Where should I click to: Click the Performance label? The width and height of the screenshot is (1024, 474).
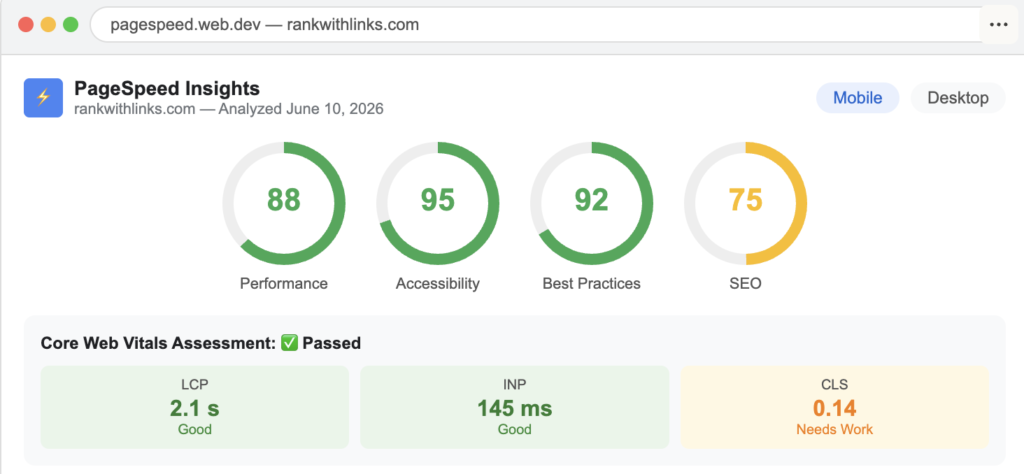pos(284,283)
